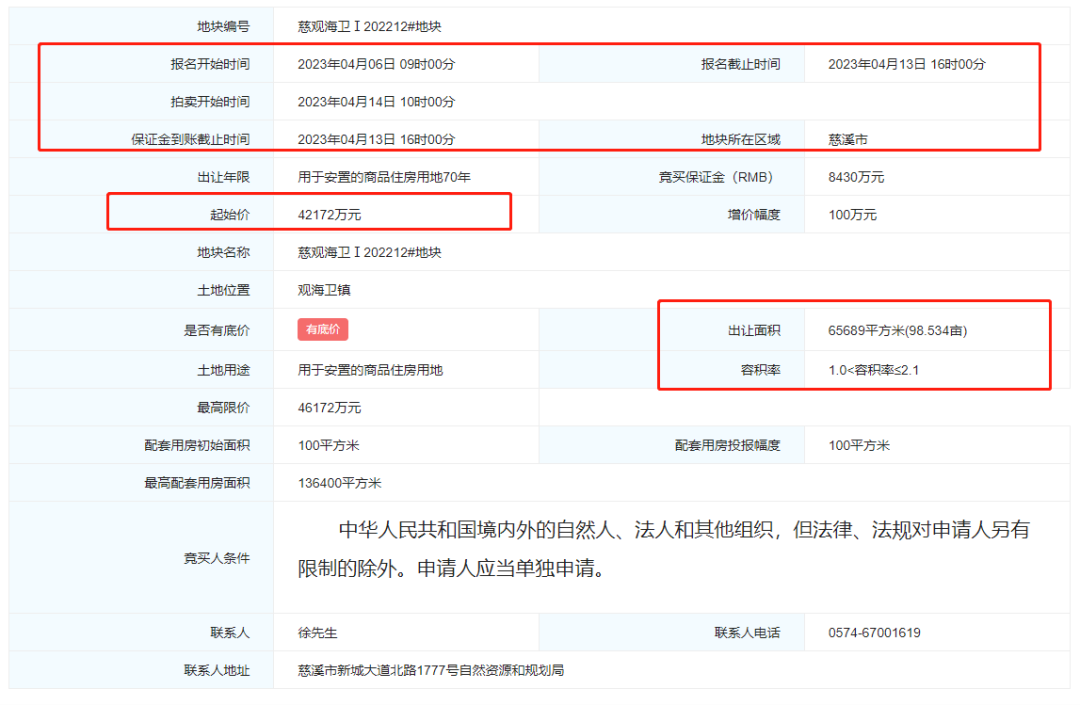Click the 联系人地址 address text
1080x705 pixels.
(430, 670)
